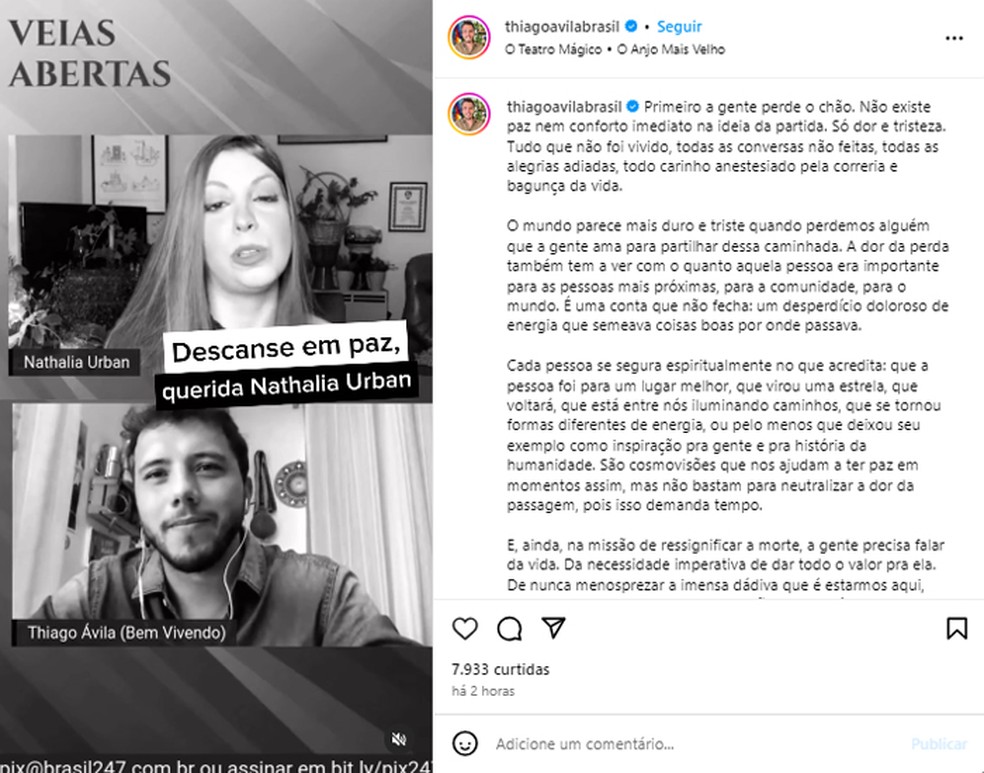Screen dimensions: 984x773
Task: Click caption verified badge next to username
Action: [x=633, y=106]
